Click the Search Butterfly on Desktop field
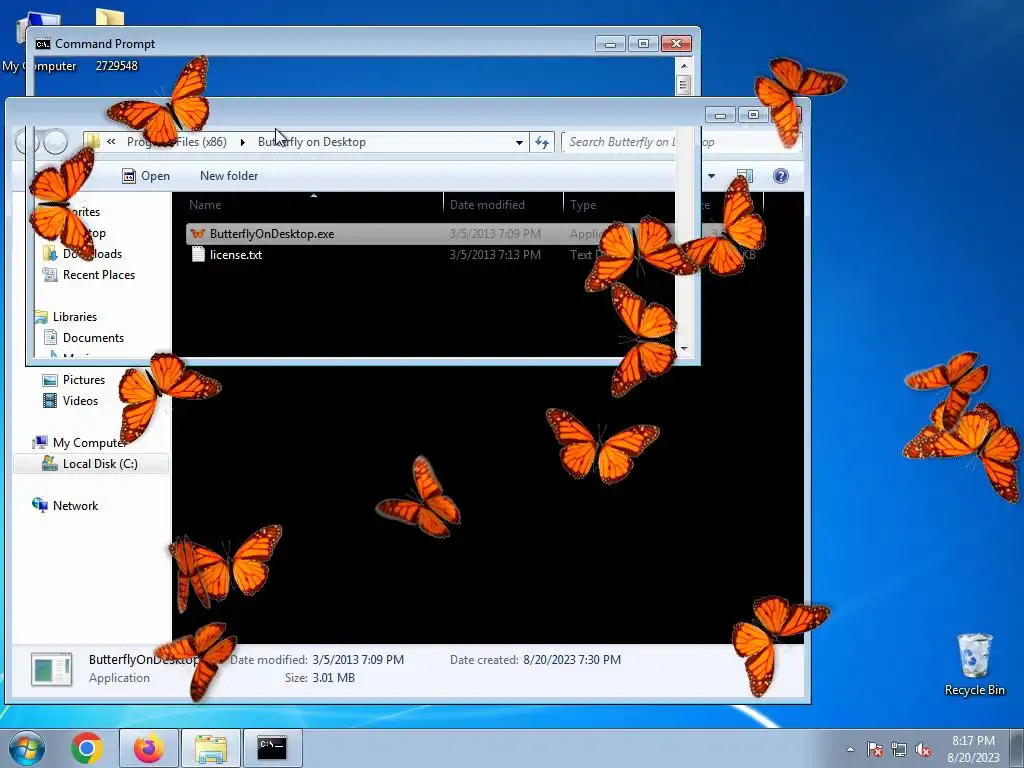 (x=680, y=142)
